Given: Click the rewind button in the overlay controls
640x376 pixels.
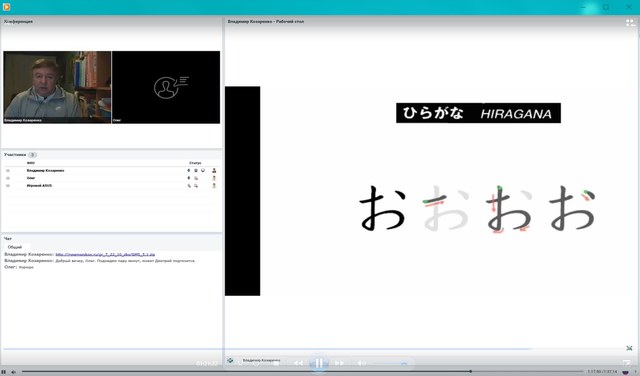Looking at the screenshot, I should [299, 363].
